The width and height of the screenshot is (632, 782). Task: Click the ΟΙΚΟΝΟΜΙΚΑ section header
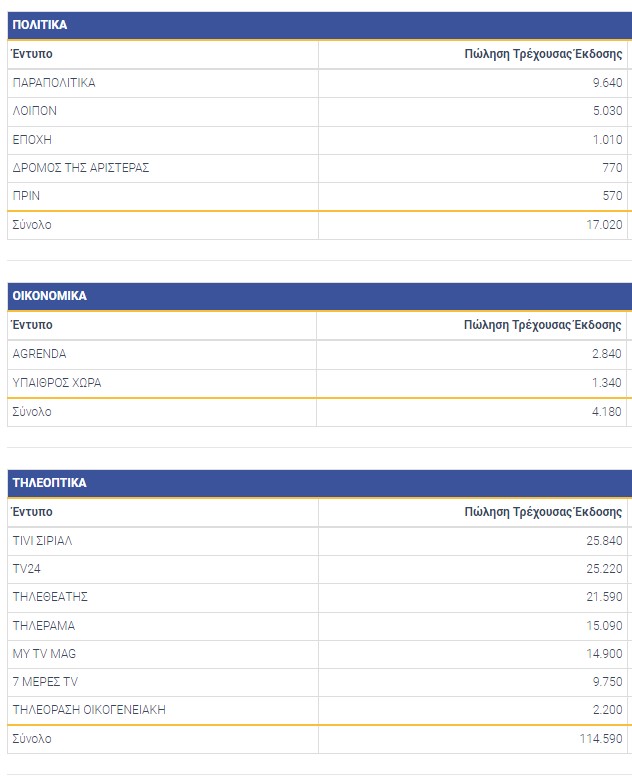coord(49,296)
